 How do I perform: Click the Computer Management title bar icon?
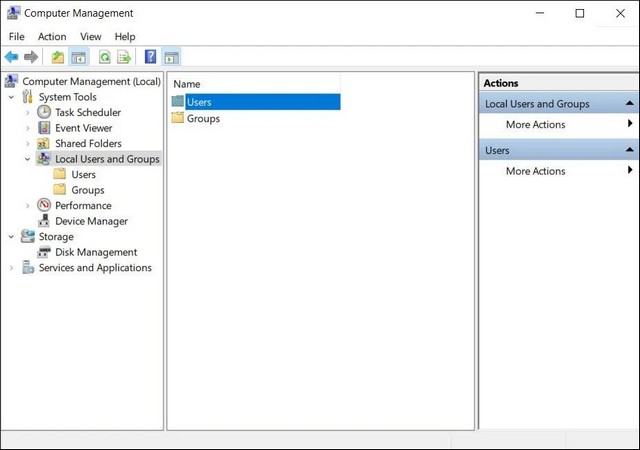pos(13,13)
